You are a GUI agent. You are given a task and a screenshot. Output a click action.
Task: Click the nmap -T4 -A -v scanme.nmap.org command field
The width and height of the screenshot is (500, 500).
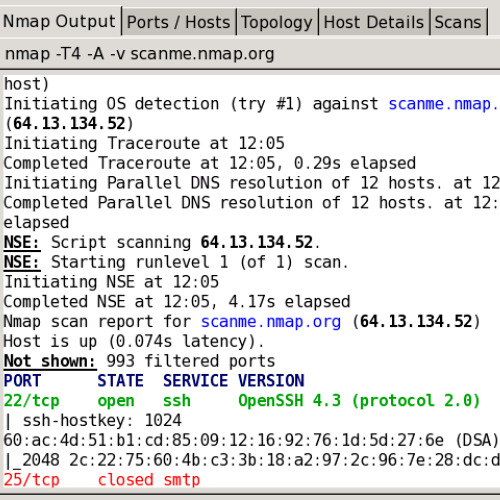click(250, 54)
